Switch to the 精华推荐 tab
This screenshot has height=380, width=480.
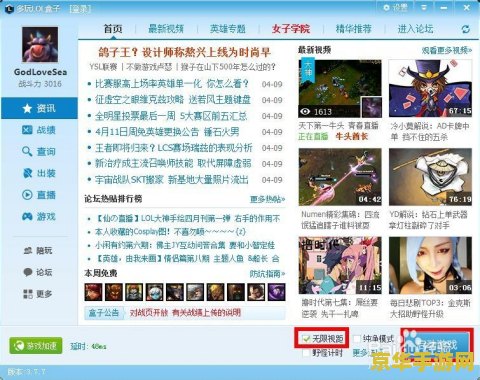point(353,29)
